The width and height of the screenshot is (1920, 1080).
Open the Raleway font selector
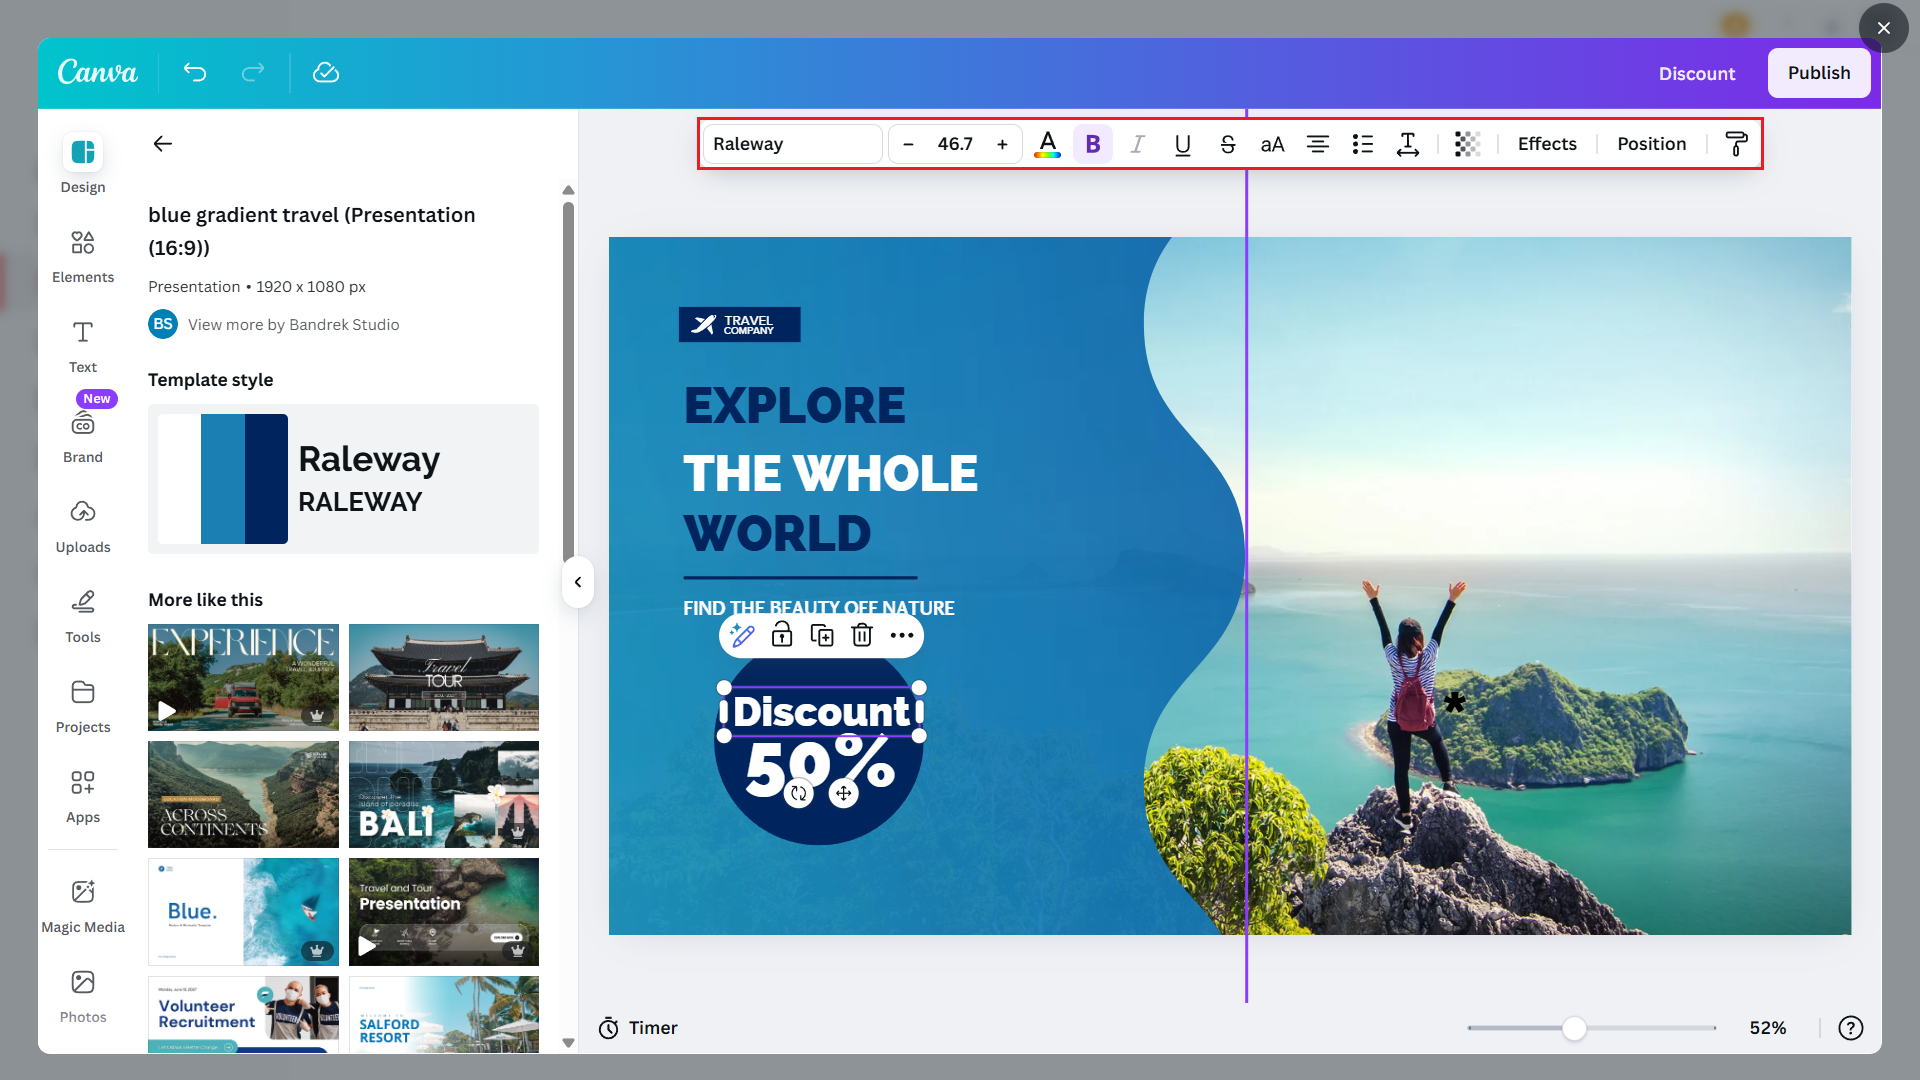[x=792, y=144]
